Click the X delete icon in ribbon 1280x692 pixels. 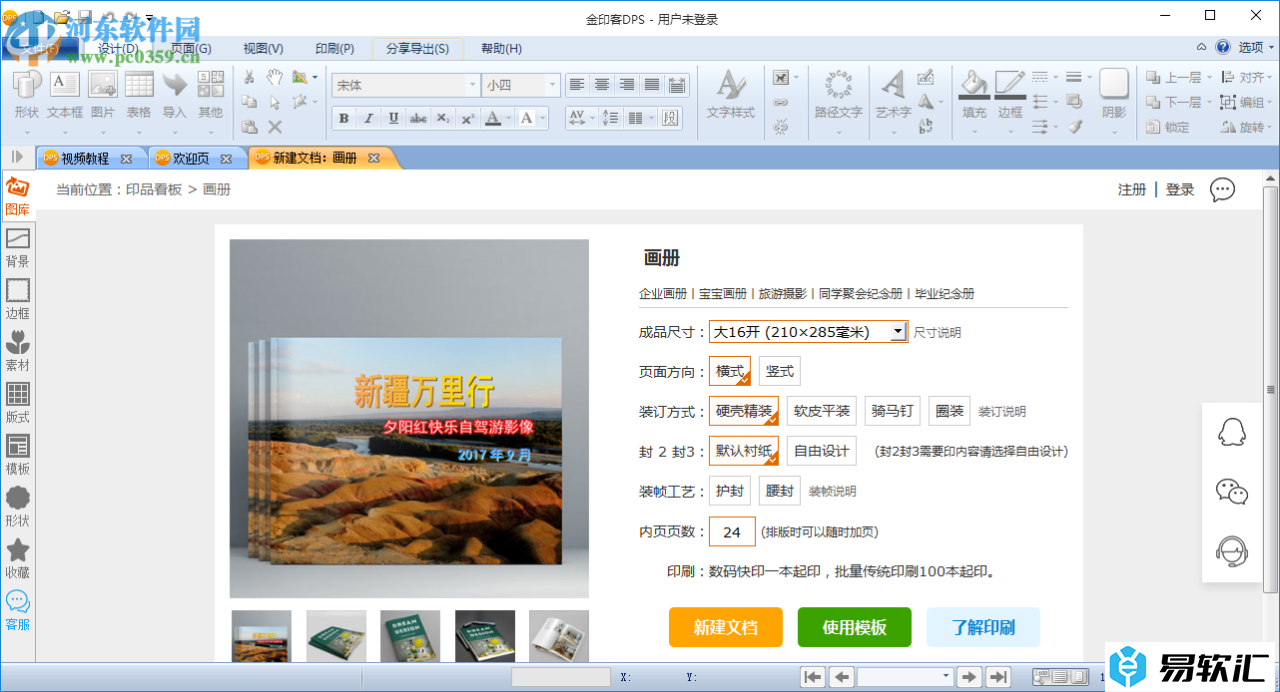274,127
